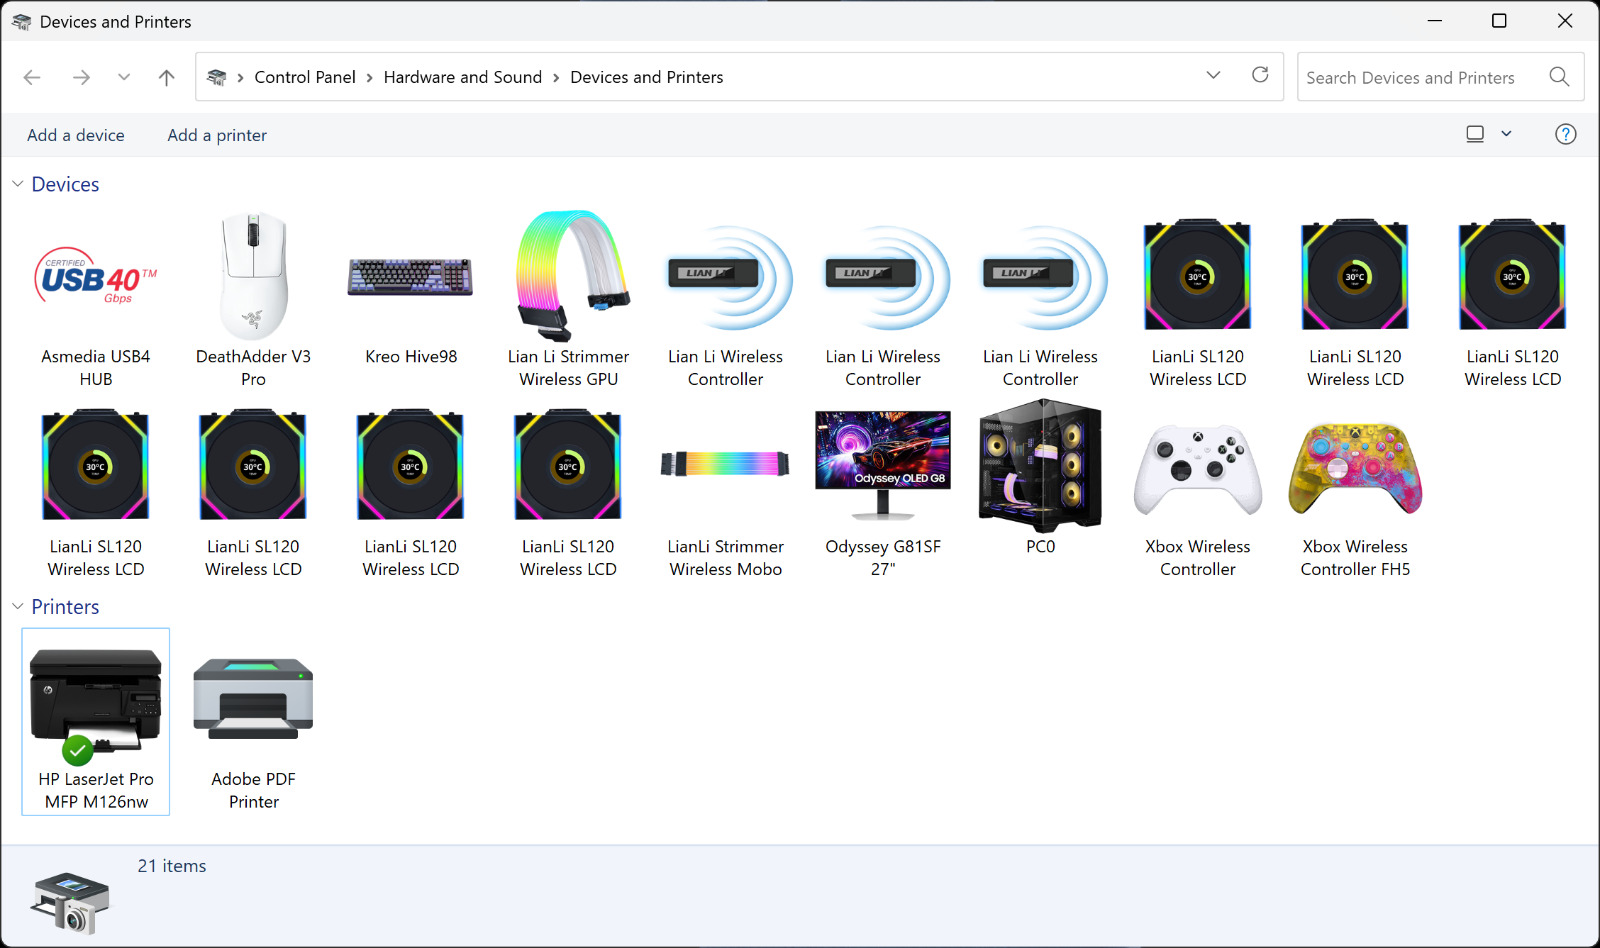Image resolution: width=1600 pixels, height=948 pixels.
Task: Go forward using the forward arrow
Action: point(81,77)
